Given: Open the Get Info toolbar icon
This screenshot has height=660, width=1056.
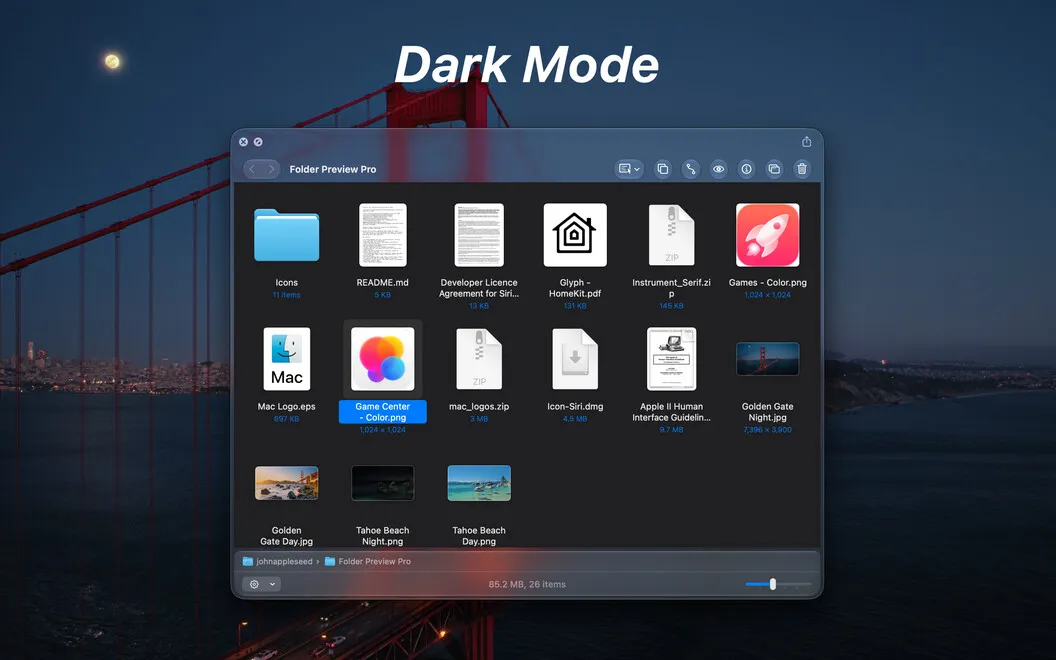Looking at the screenshot, I should pos(746,169).
